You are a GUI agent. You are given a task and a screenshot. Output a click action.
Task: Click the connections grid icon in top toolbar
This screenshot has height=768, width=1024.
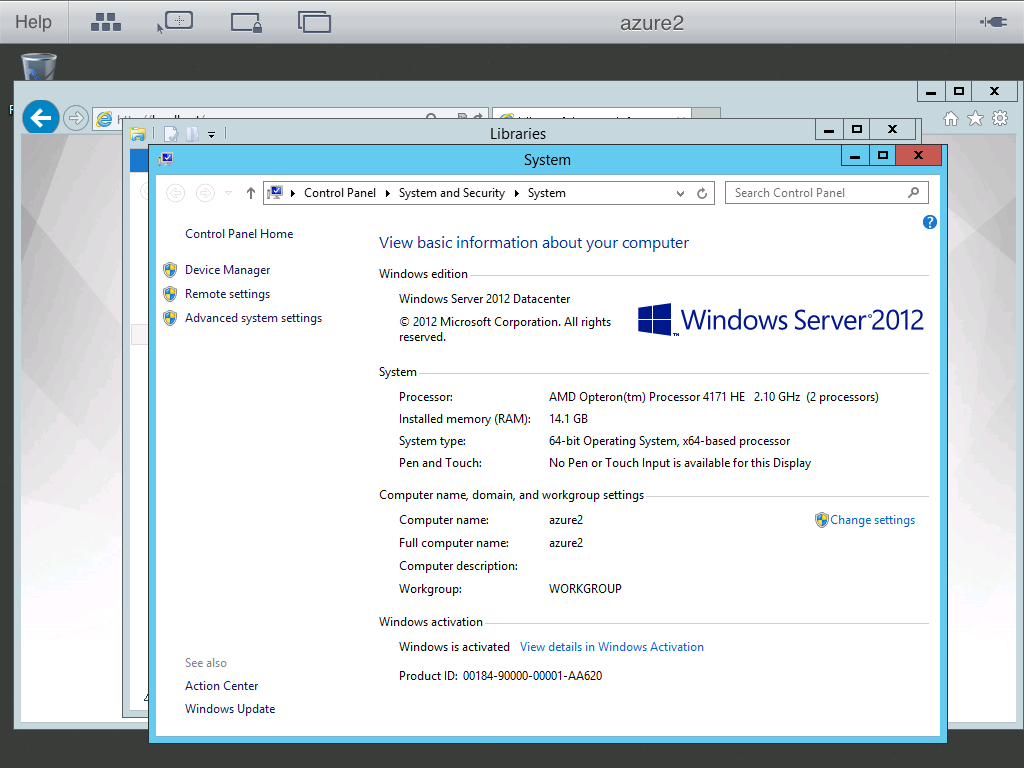pyautogui.click(x=106, y=22)
